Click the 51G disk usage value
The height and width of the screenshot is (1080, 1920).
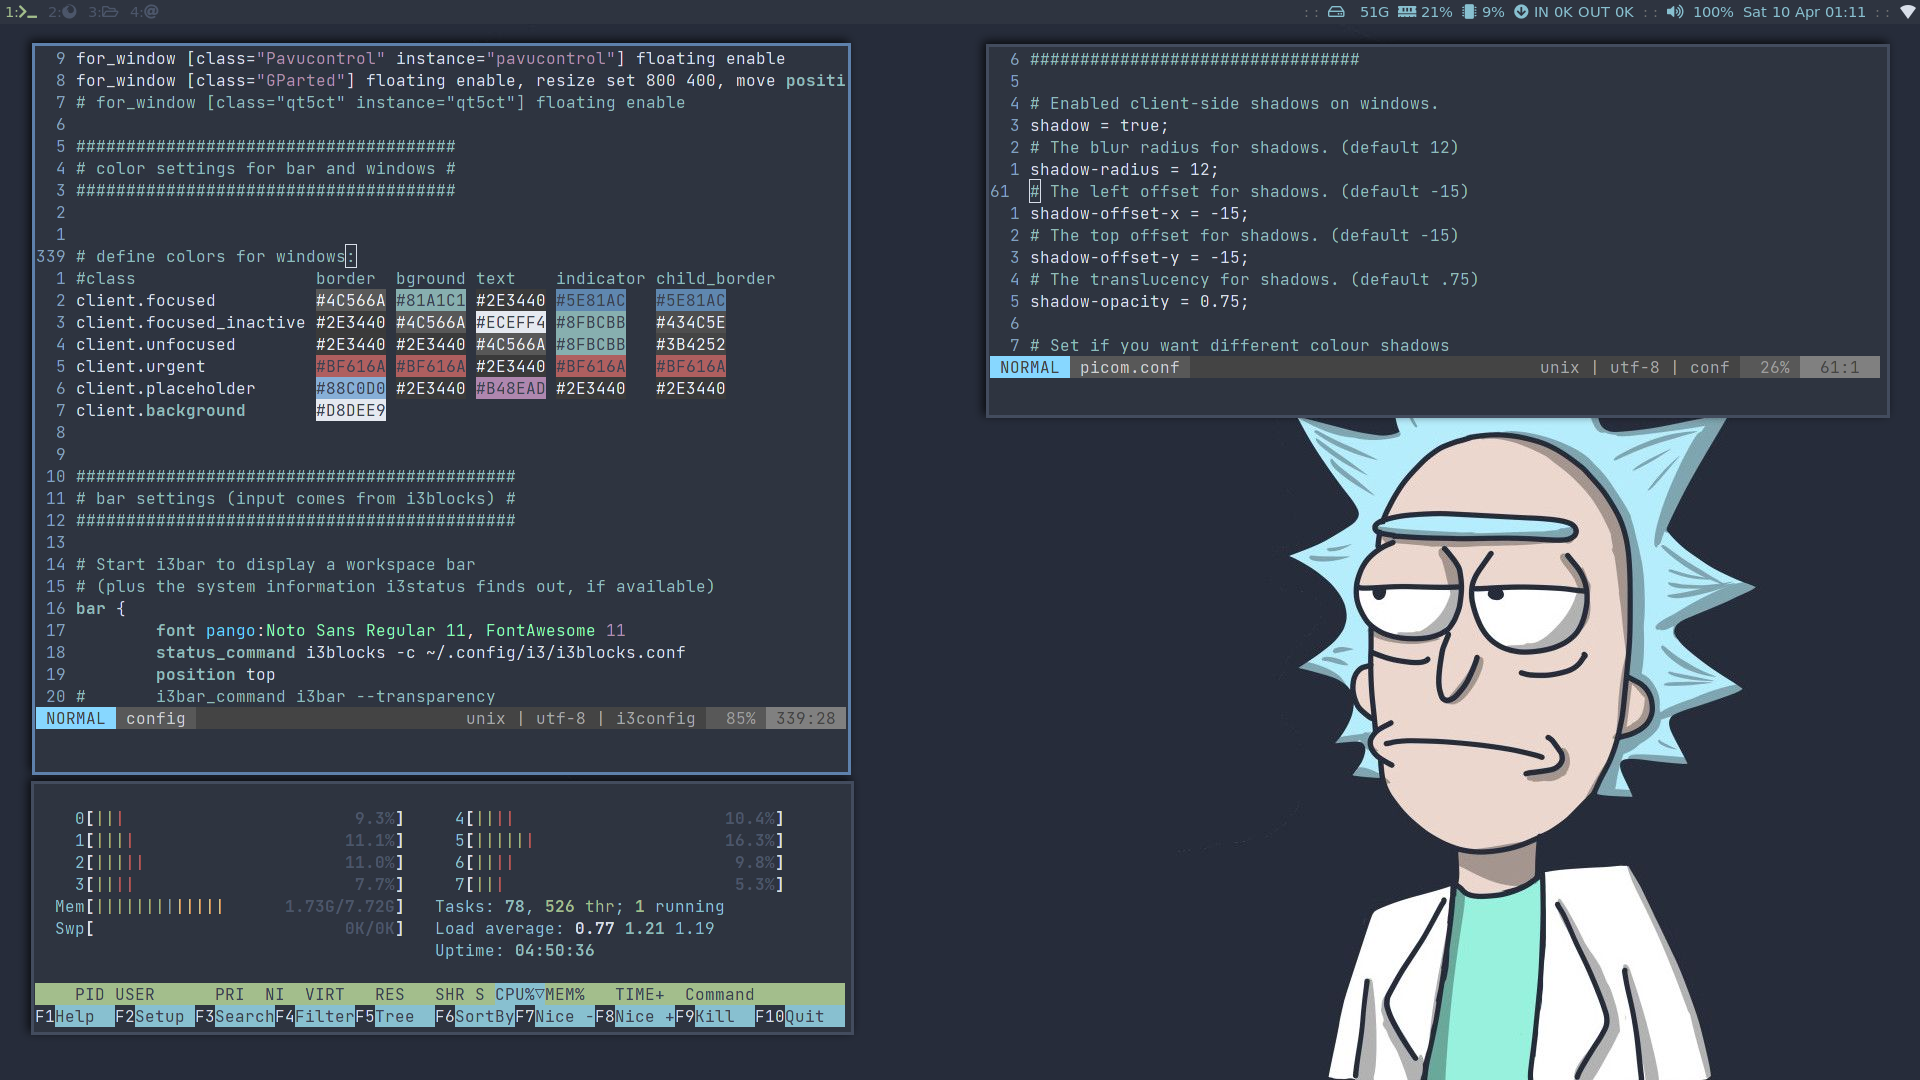(x=1374, y=12)
